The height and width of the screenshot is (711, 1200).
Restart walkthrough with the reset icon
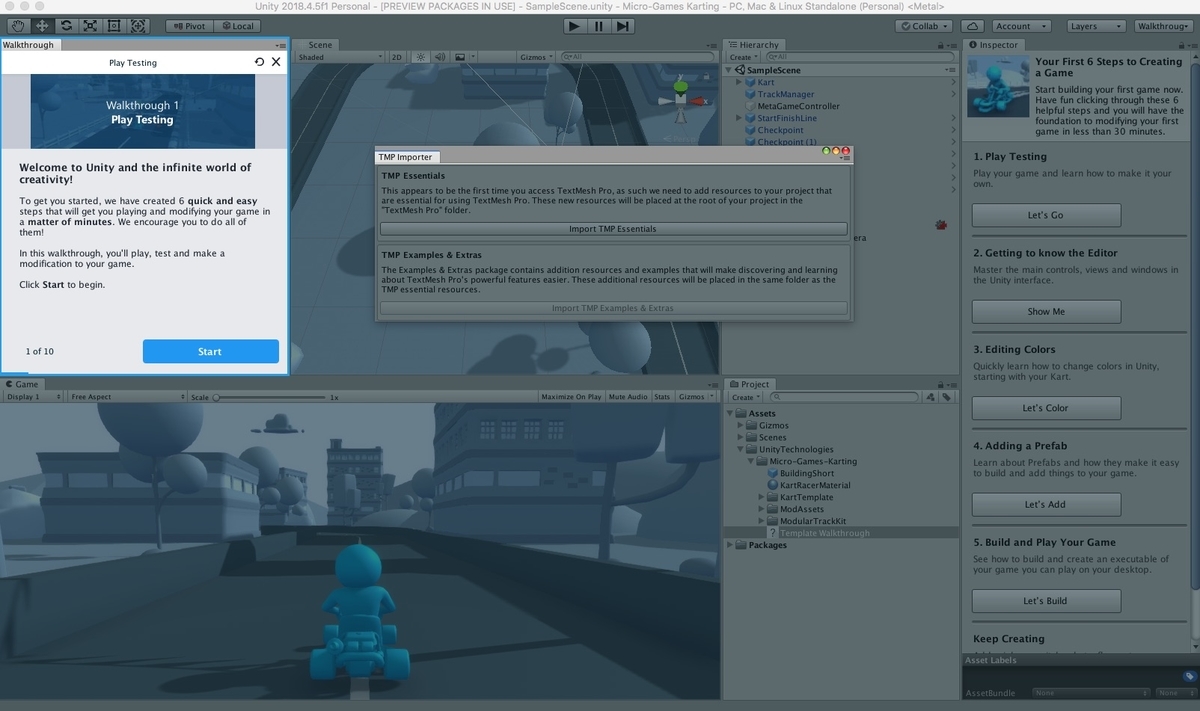coord(260,62)
